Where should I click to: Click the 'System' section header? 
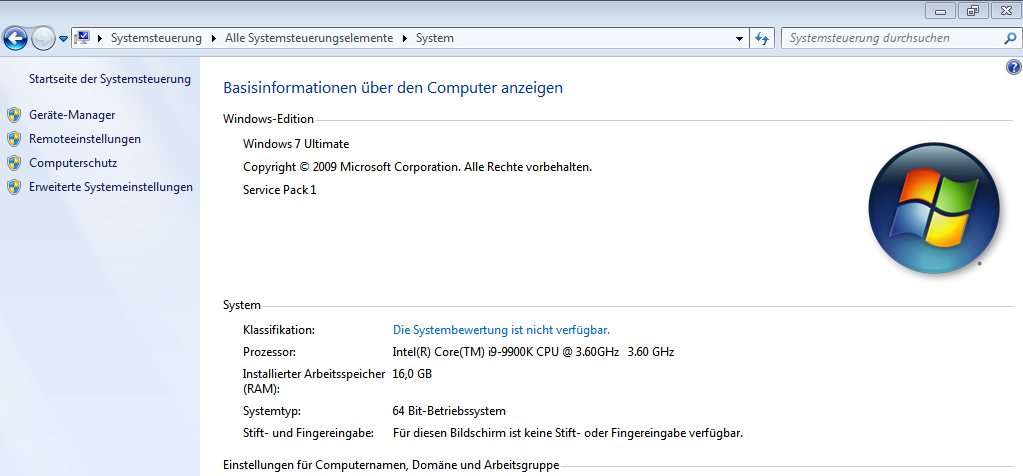pyautogui.click(x=242, y=305)
